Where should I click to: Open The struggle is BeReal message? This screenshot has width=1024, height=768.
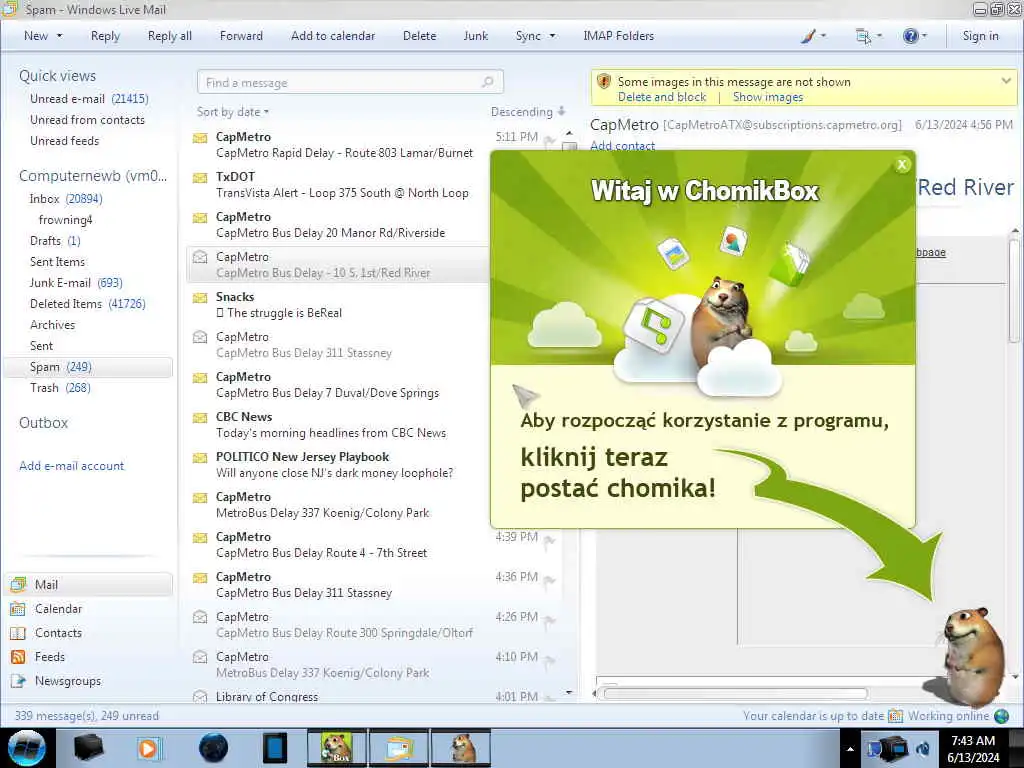280,313
